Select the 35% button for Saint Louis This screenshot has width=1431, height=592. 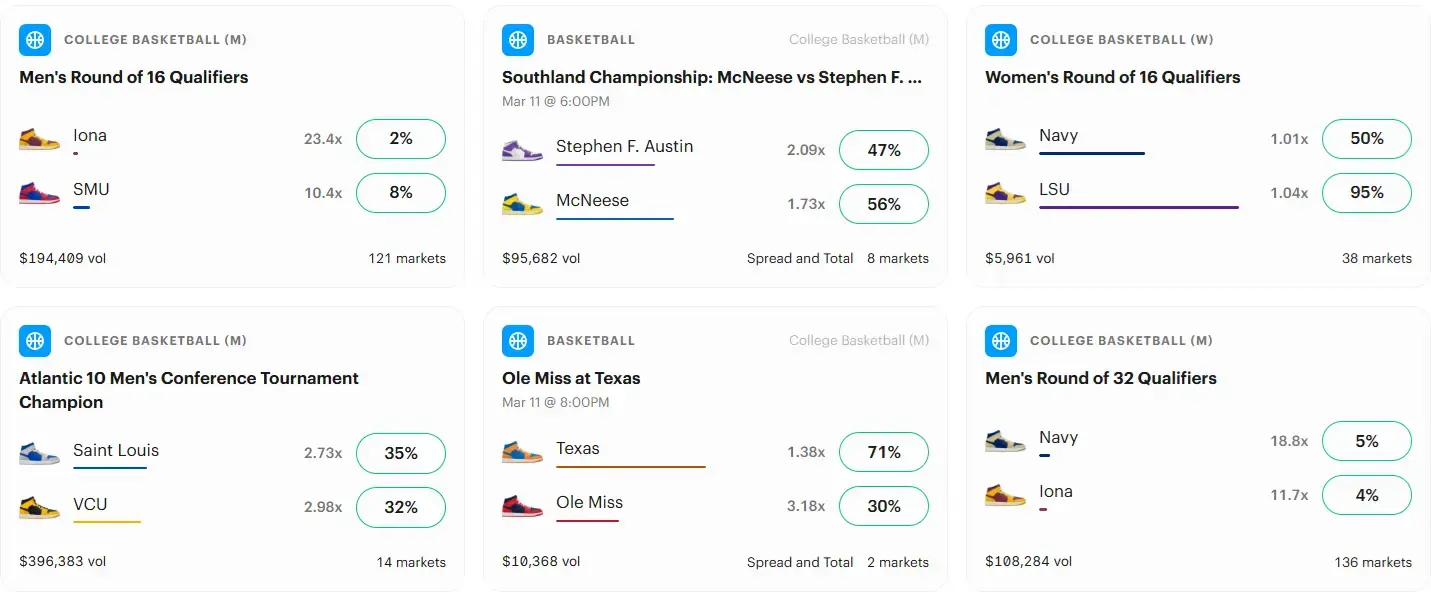(x=400, y=453)
